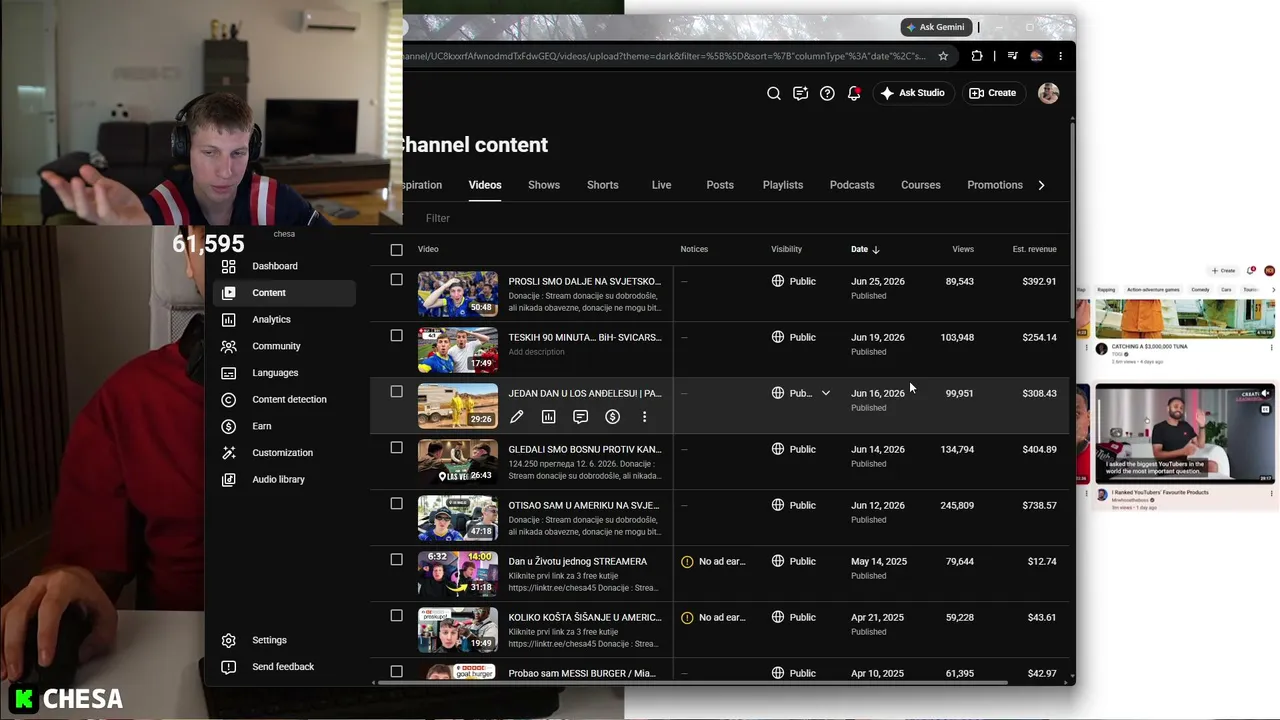This screenshot has width=1280, height=720.
Task: Check the box for OTISAO SAM U AMERIKU video
Action: (x=397, y=504)
